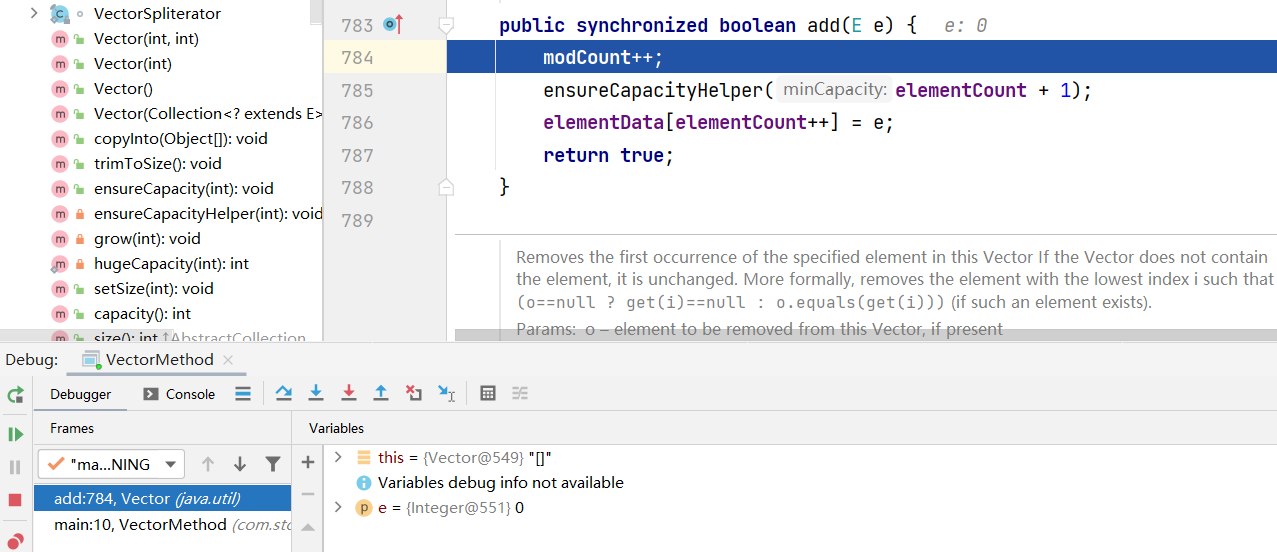
Task: Select ensureCapacityHelper(int): void method
Action: click(208, 214)
